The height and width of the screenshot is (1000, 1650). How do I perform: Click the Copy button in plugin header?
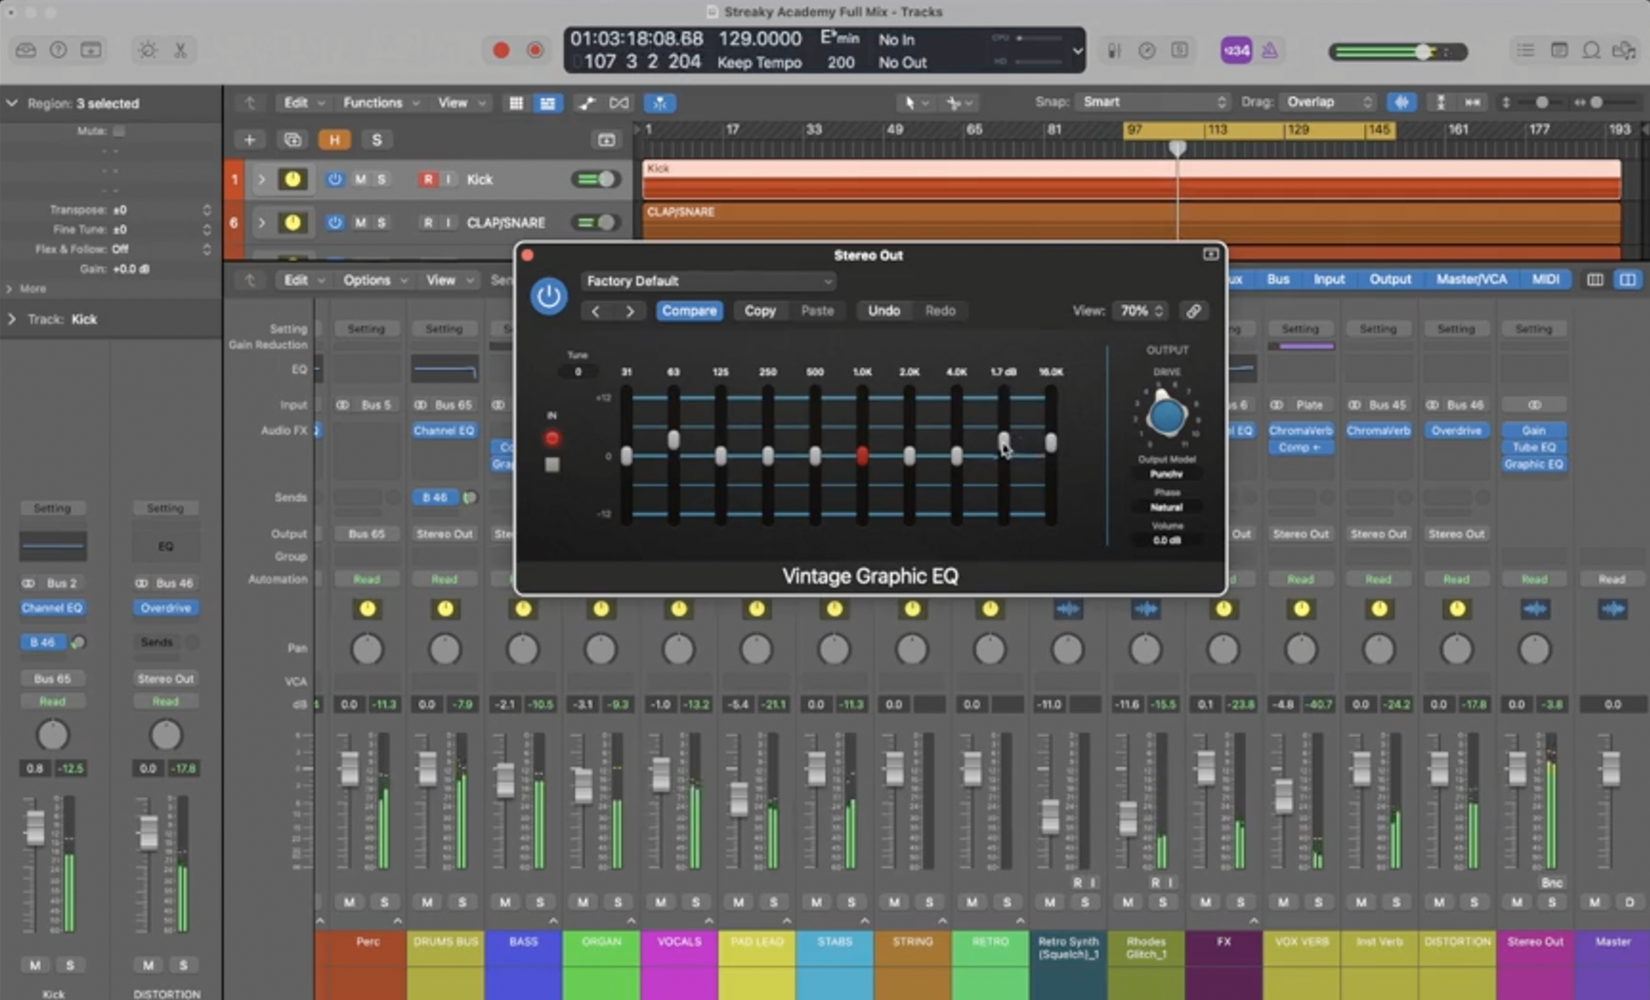[x=759, y=311]
